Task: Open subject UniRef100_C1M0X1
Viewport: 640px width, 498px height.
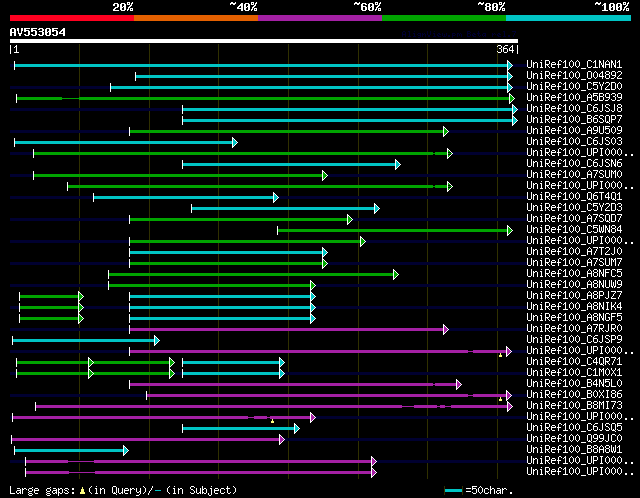Action: tap(574, 373)
